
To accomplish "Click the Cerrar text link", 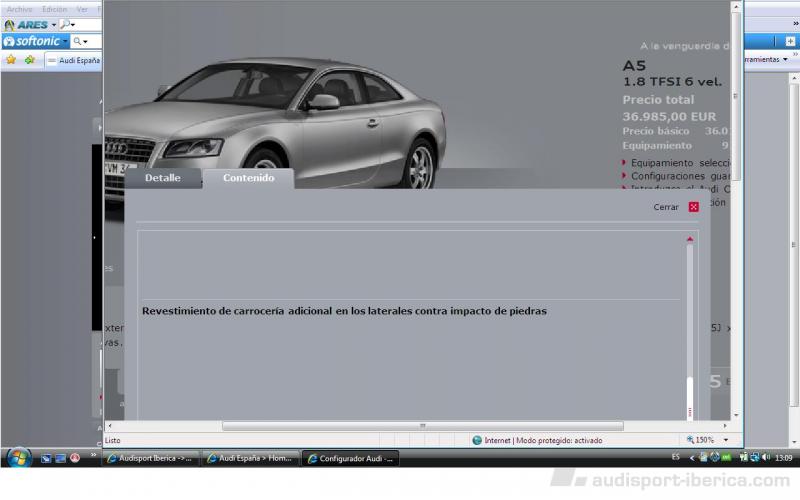I will [666, 207].
